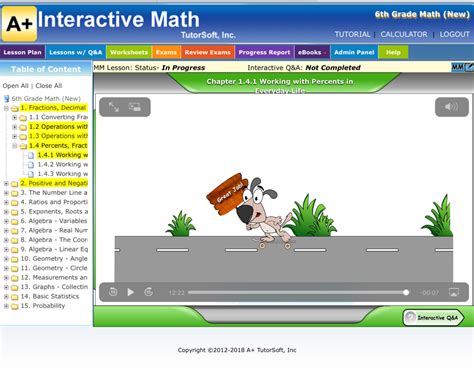
Task: Open the Review Exams tab
Action: coord(208,52)
